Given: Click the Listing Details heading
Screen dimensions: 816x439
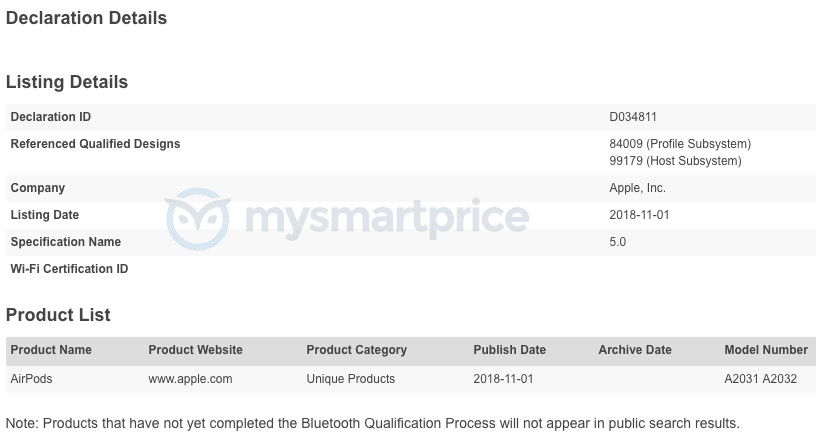Looking at the screenshot, I should click(67, 82).
